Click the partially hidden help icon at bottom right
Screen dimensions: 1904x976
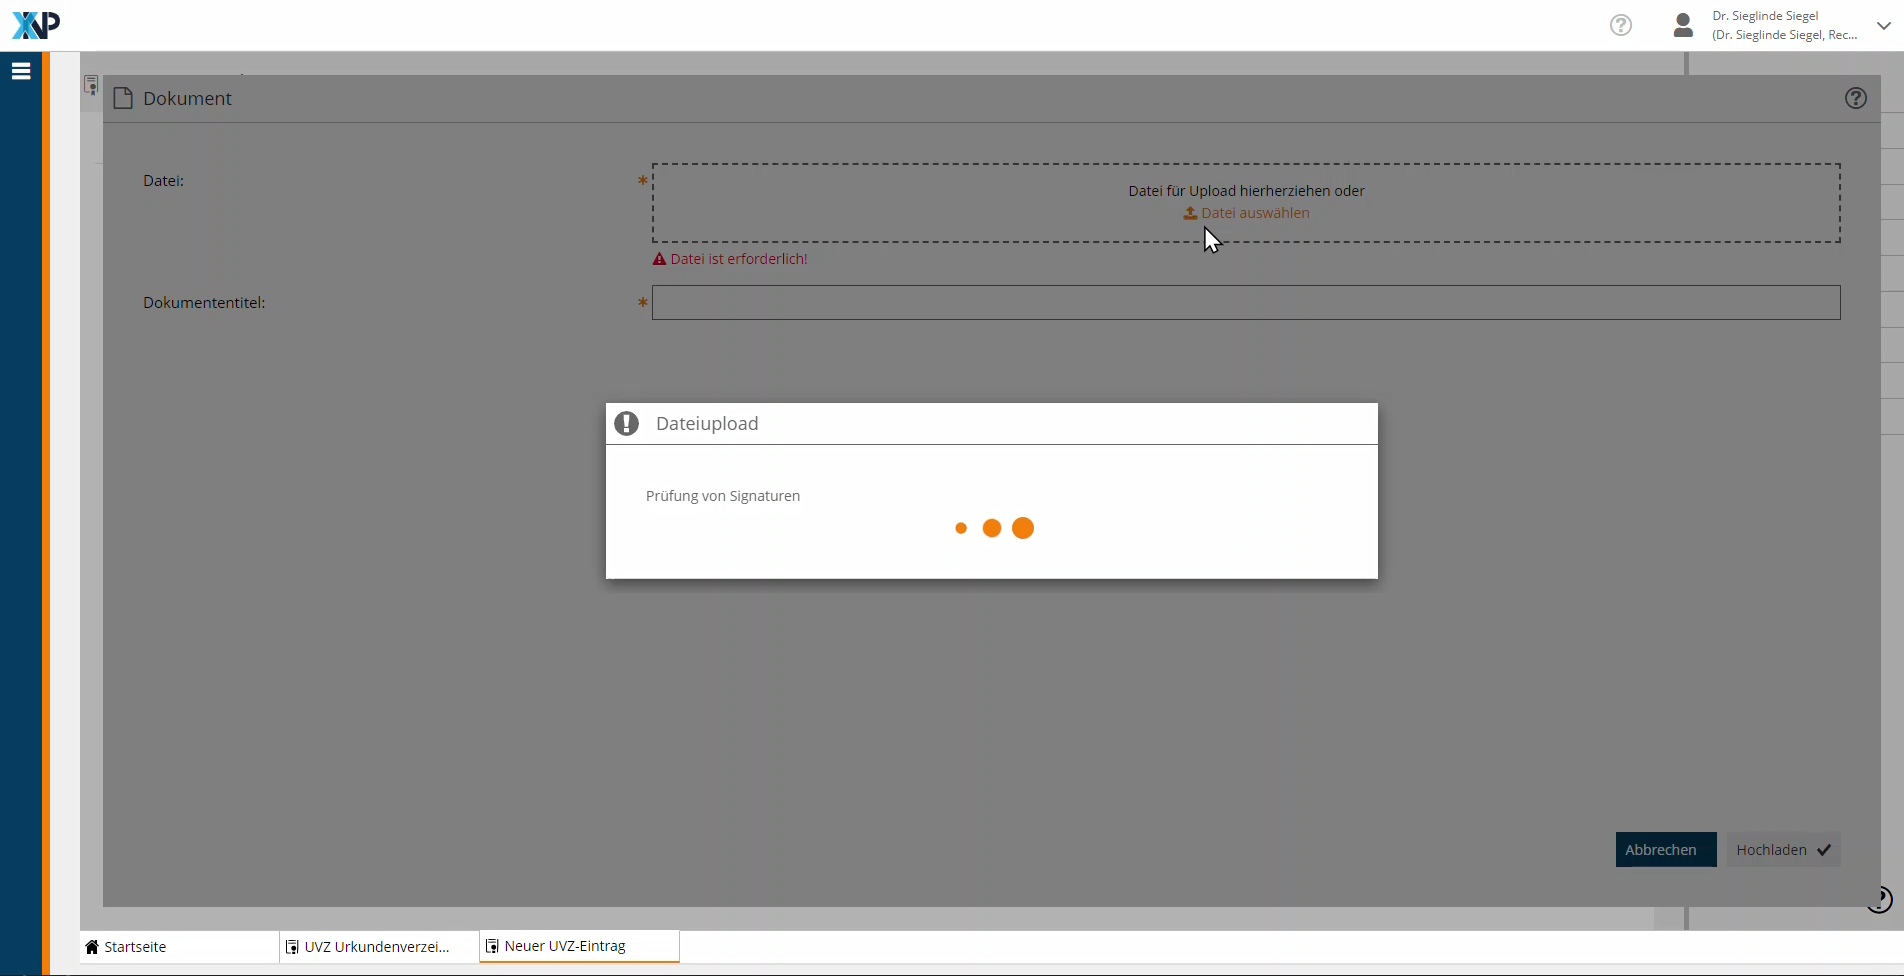pyautogui.click(x=1879, y=900)
